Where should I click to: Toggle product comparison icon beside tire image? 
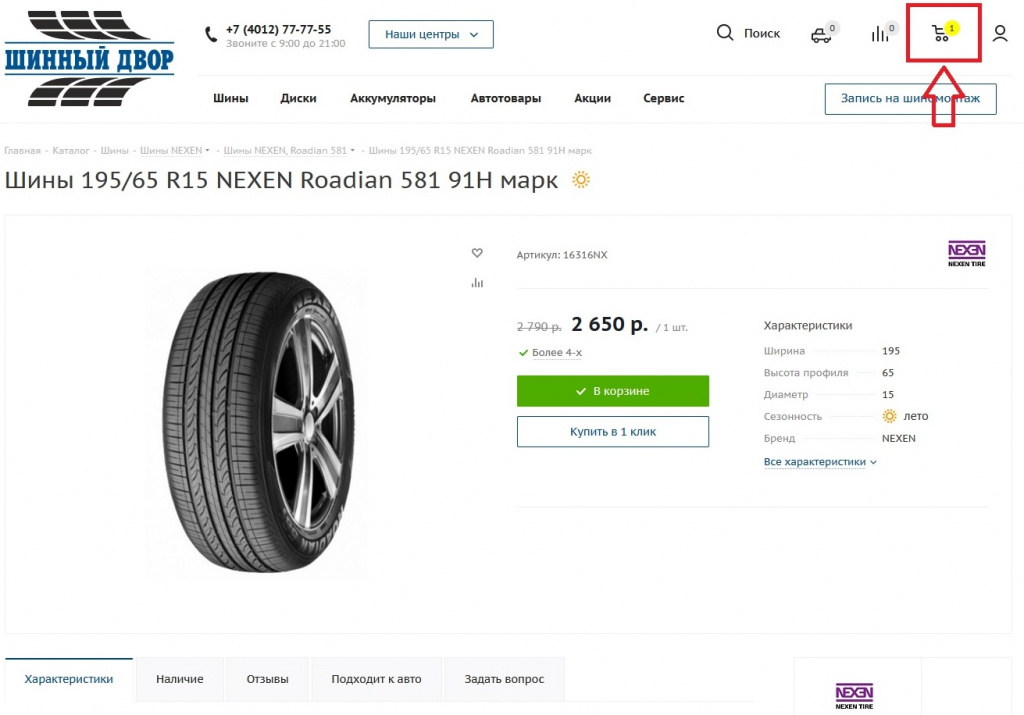tap(477, 283)
